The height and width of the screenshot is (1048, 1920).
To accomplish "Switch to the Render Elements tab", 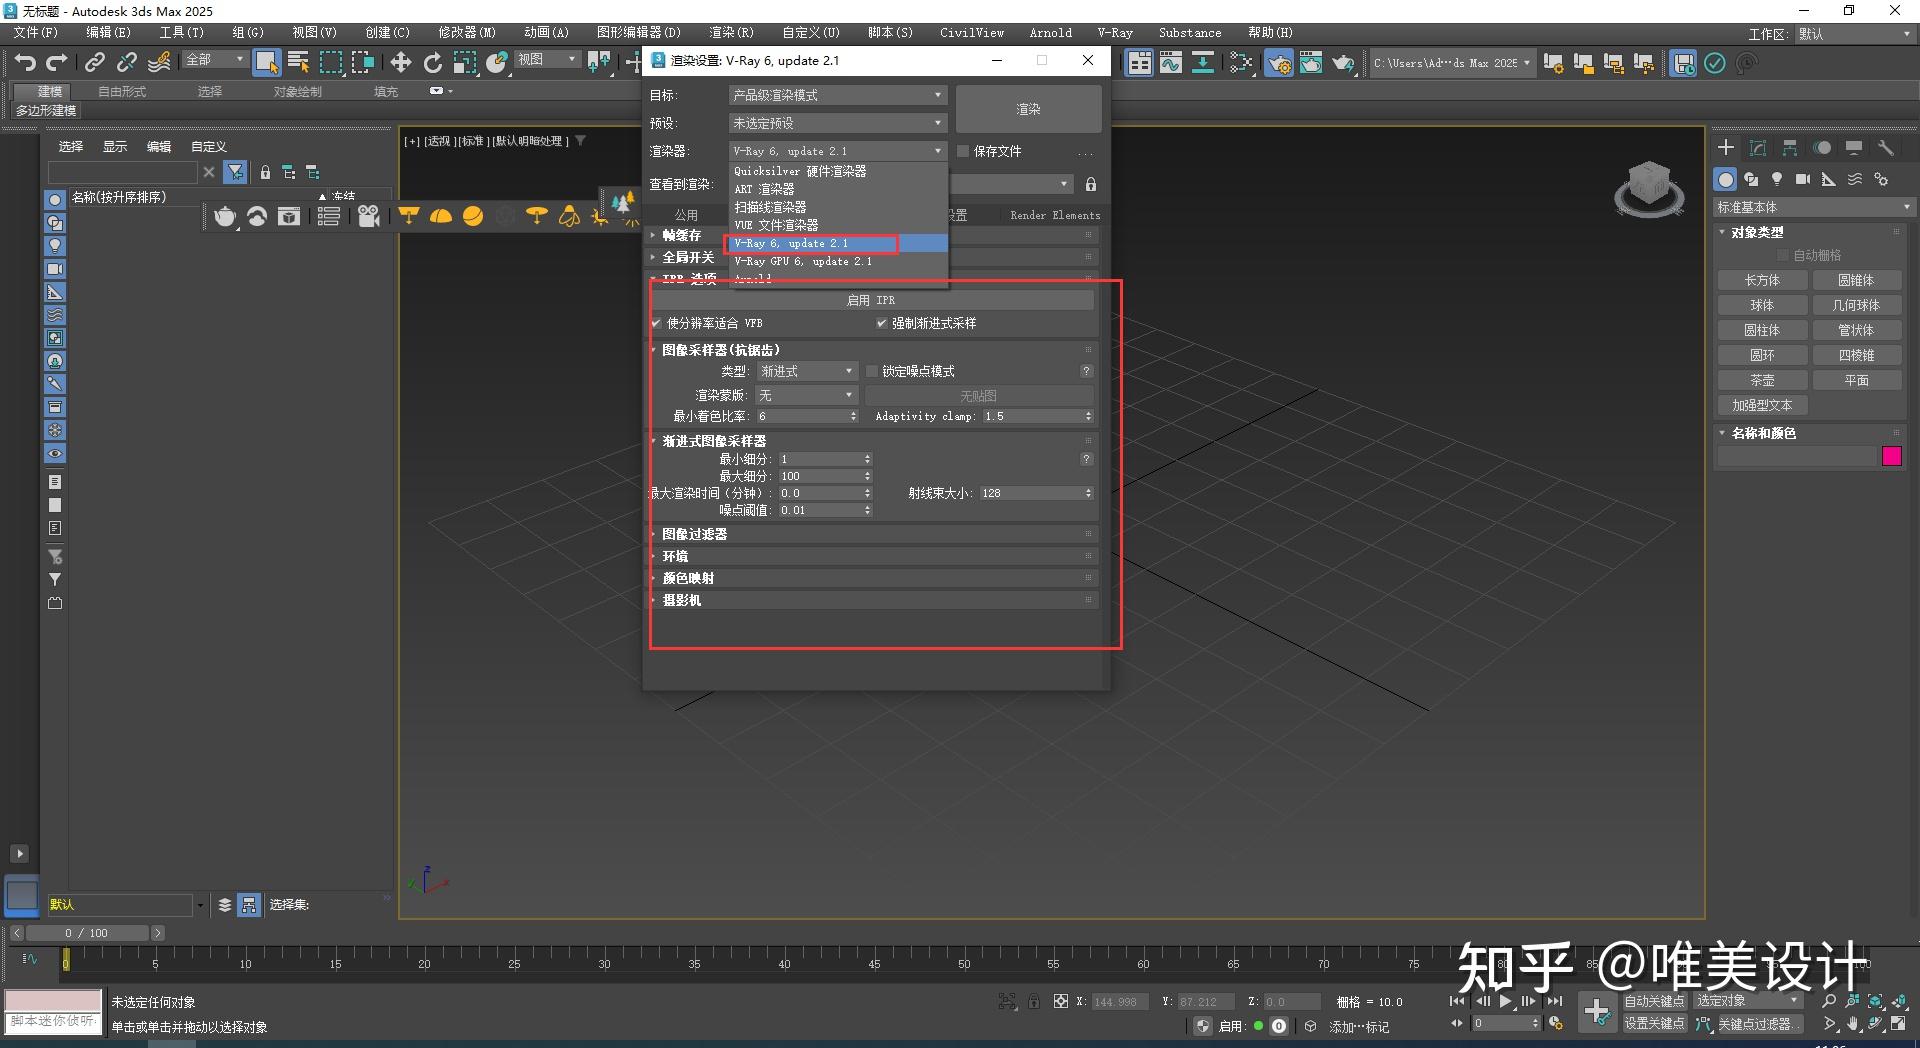I will click(1053, 215).
